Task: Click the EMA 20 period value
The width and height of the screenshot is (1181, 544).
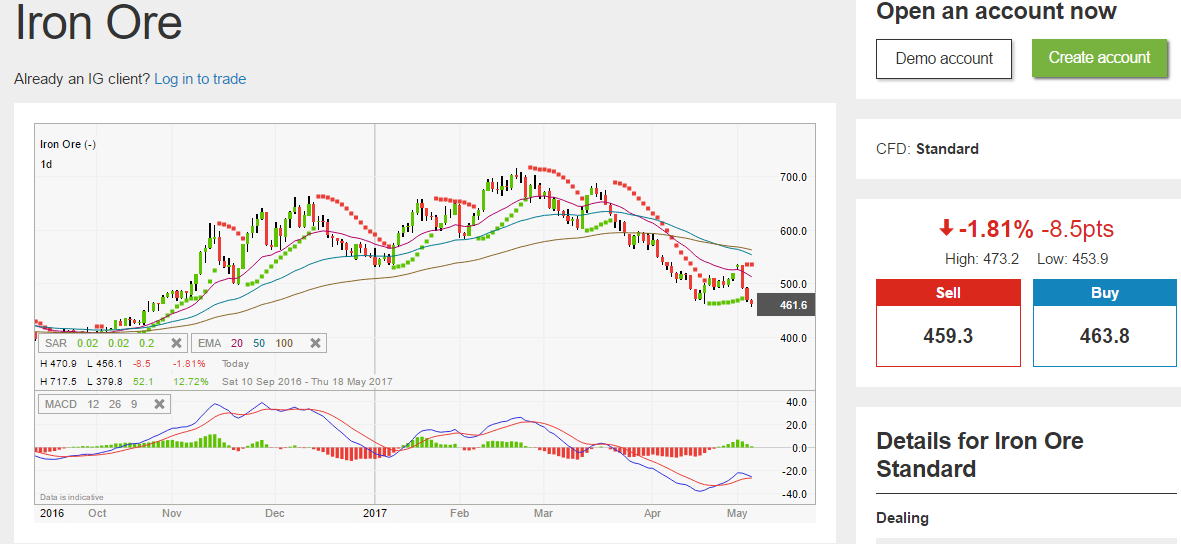Action: coord(237,344)
